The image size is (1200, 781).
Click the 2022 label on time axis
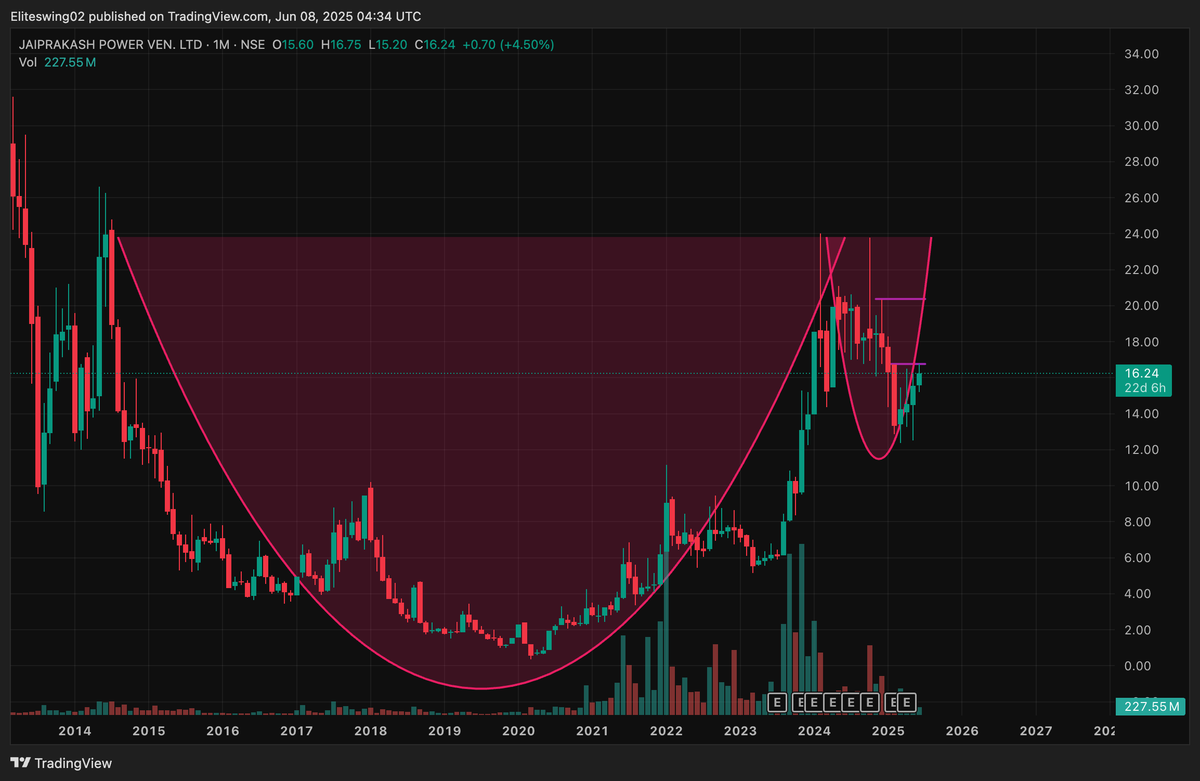[666, 732]
